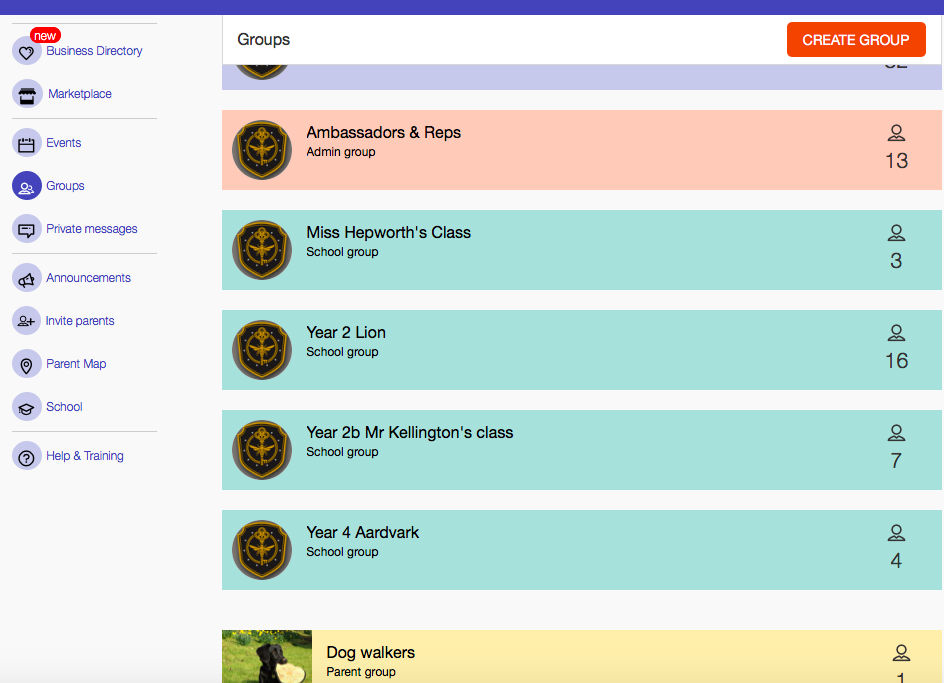Click Year 4 Aardvark crest badge

point(262,550)
